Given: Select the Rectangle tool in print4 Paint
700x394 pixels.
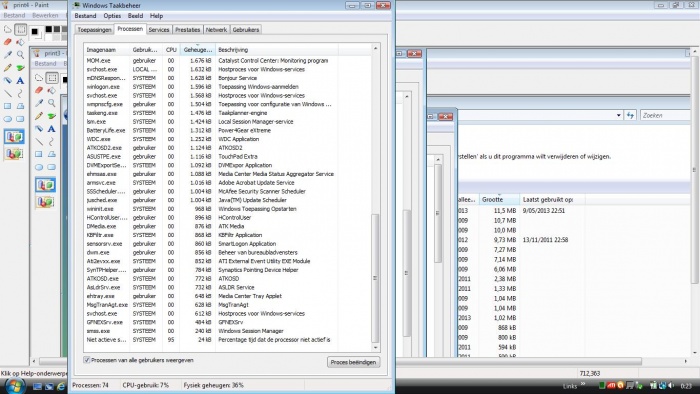Looking at the screenshot, I should coord(8,106).
